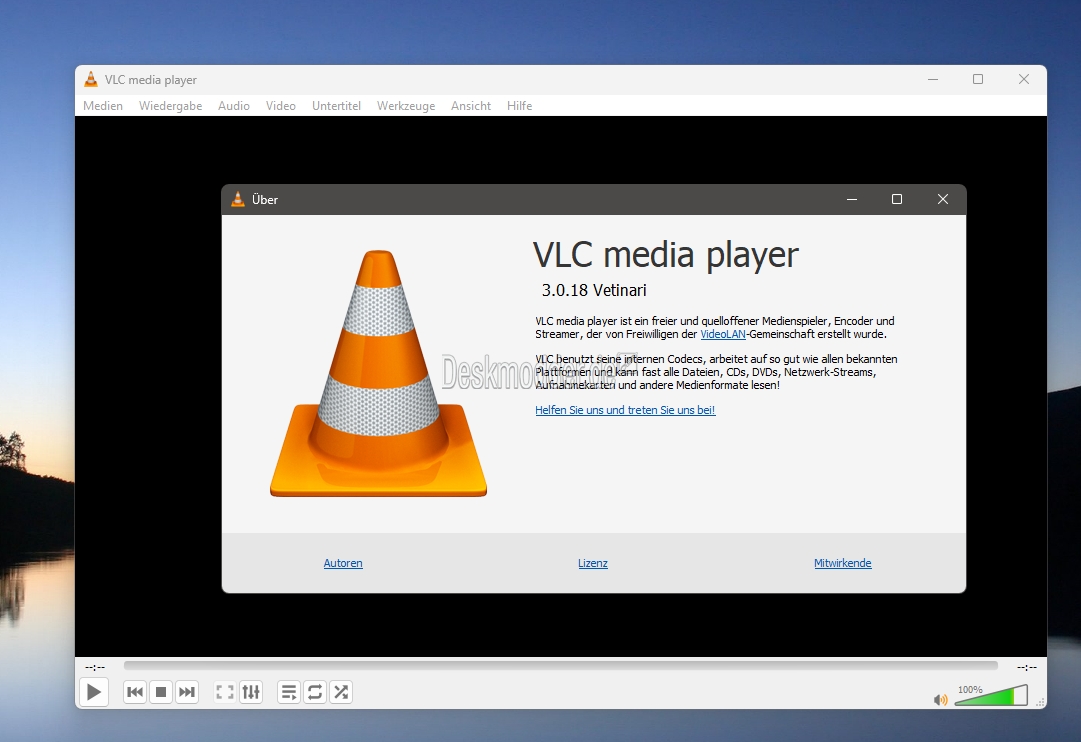Open the Mitwirkende link

click(x=842, y=563)
